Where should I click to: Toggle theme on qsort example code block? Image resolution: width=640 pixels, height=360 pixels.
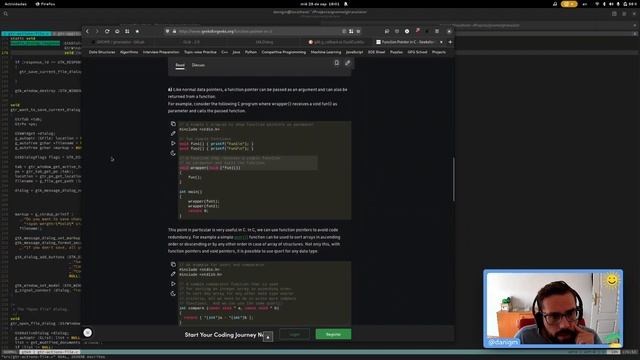coord(173,293)
